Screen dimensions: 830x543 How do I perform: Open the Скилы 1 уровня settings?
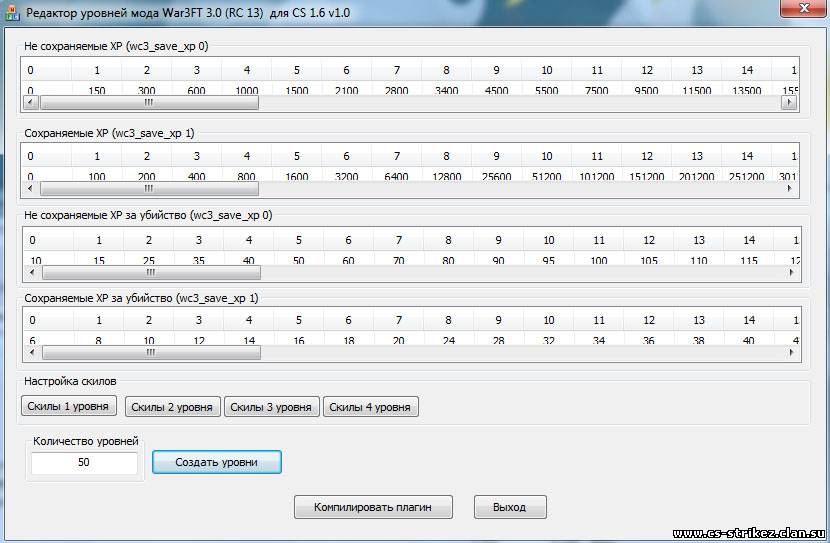pyautogui.click(x=69, y=406)
